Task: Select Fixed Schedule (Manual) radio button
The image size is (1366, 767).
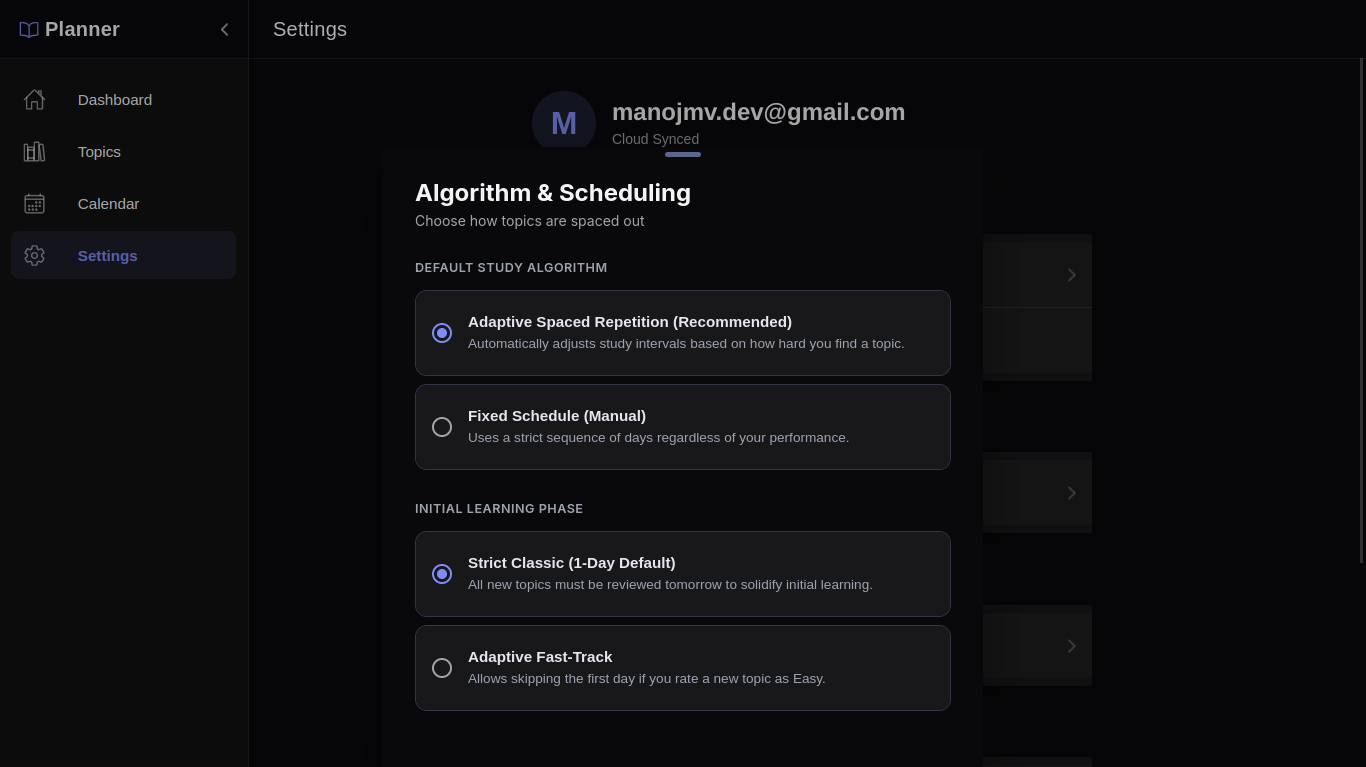Action: click(x=442, y=427)
